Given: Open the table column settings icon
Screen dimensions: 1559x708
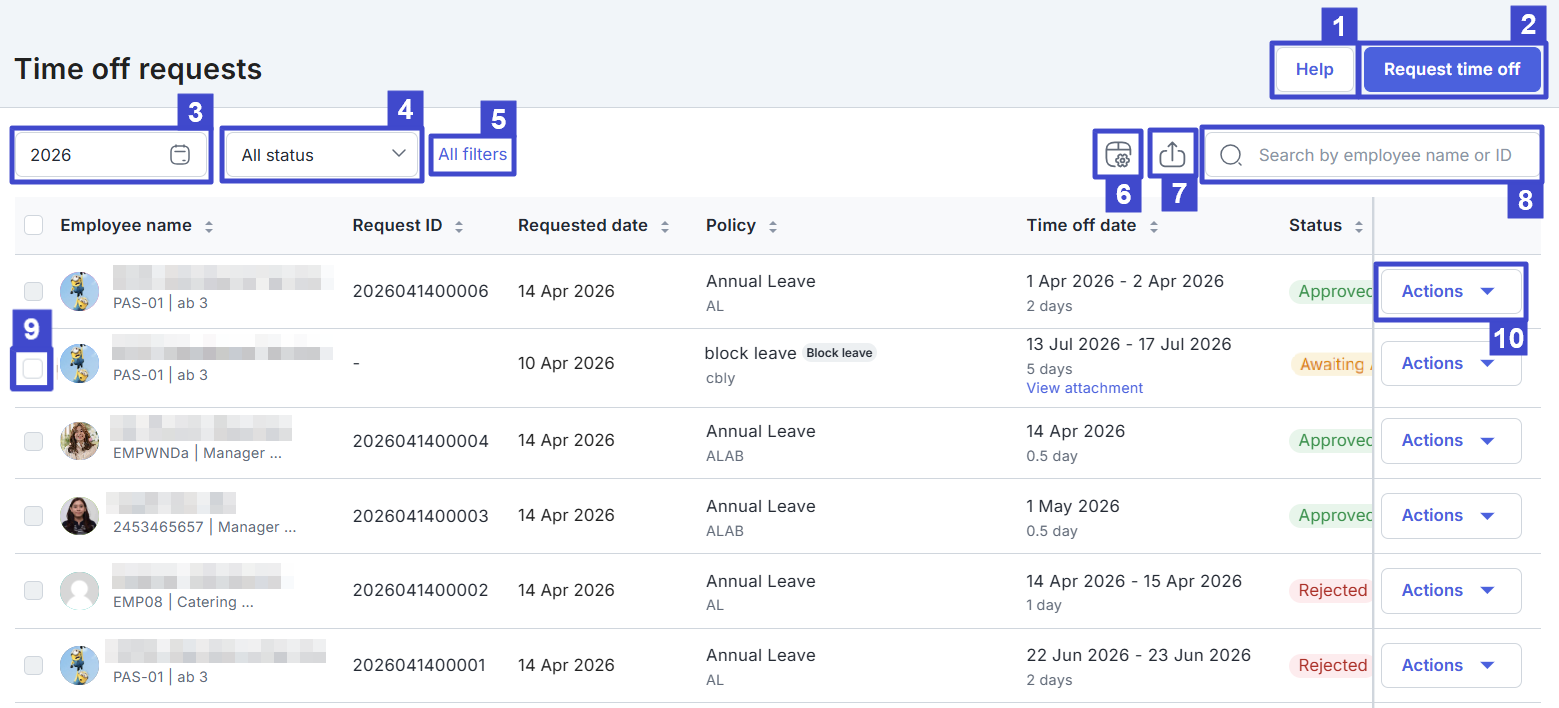Looking at the screenshot, I should tap(1118, 155).
